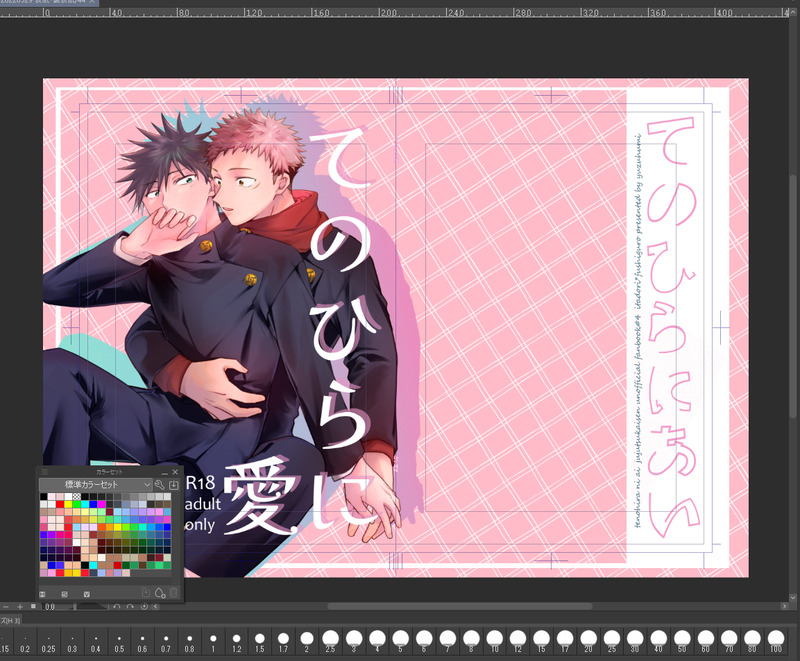
Task: Click the reset zoom square icon
Action: 33,606
